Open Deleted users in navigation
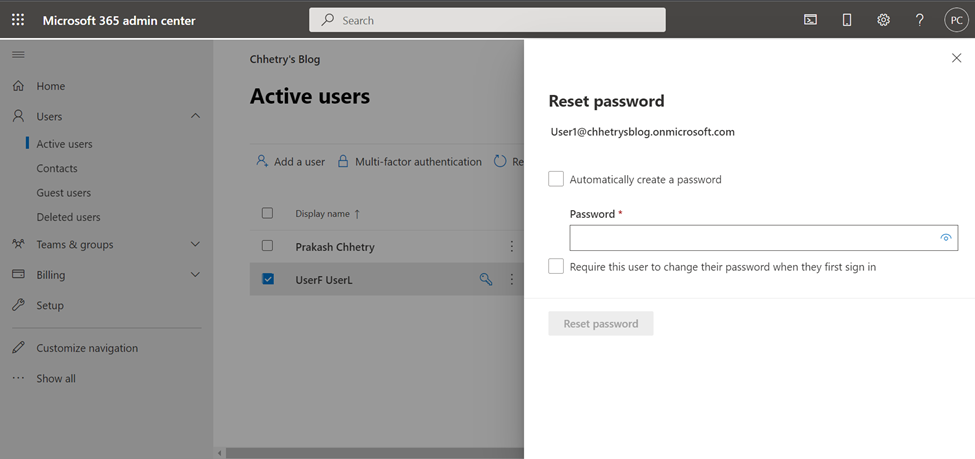The image size is (975, 459). pos(68,217)
